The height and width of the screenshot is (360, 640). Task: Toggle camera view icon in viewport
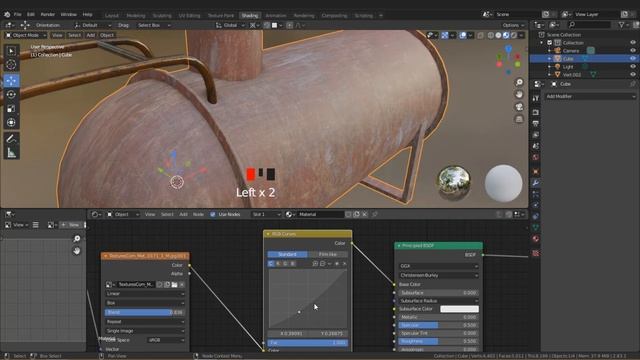tap(519, 107)
